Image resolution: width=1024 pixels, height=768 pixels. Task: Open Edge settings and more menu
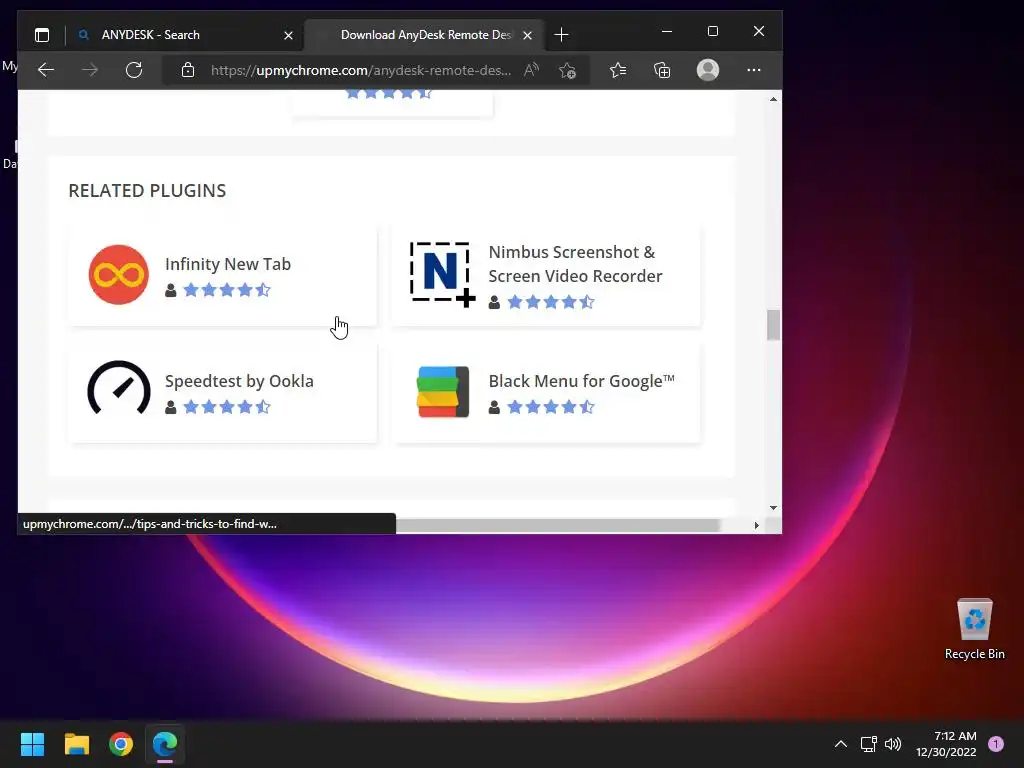pos(754,70)
